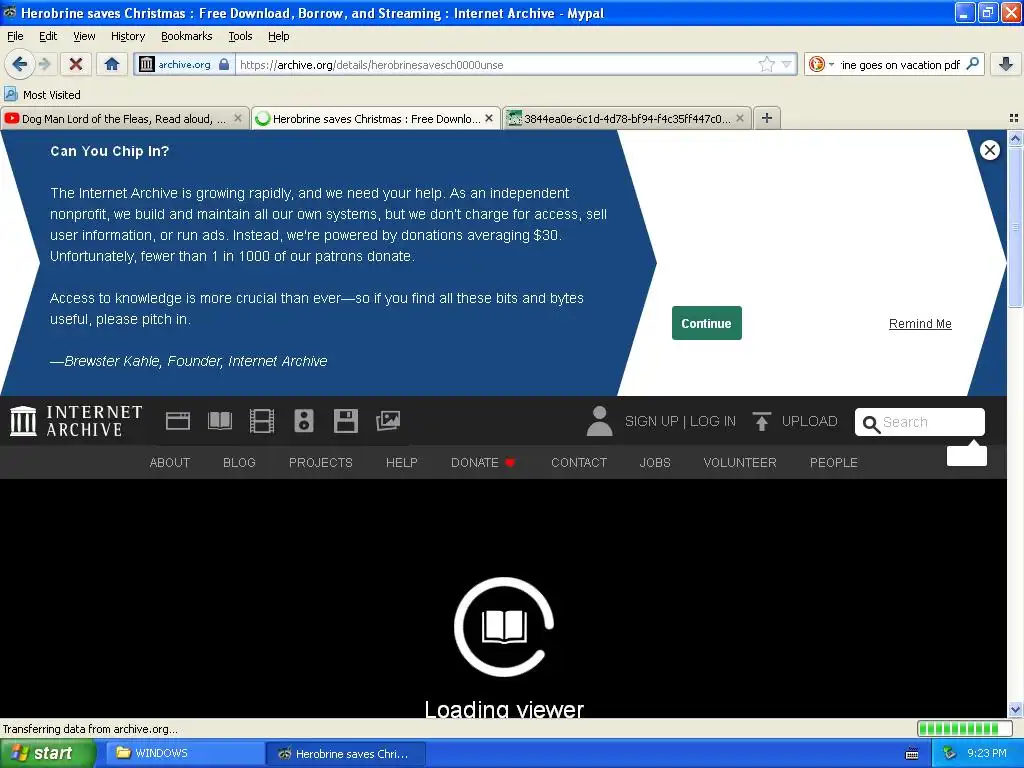Click the upload arrow icon
Screen dimensions: 1024x768
coord(761,421)
